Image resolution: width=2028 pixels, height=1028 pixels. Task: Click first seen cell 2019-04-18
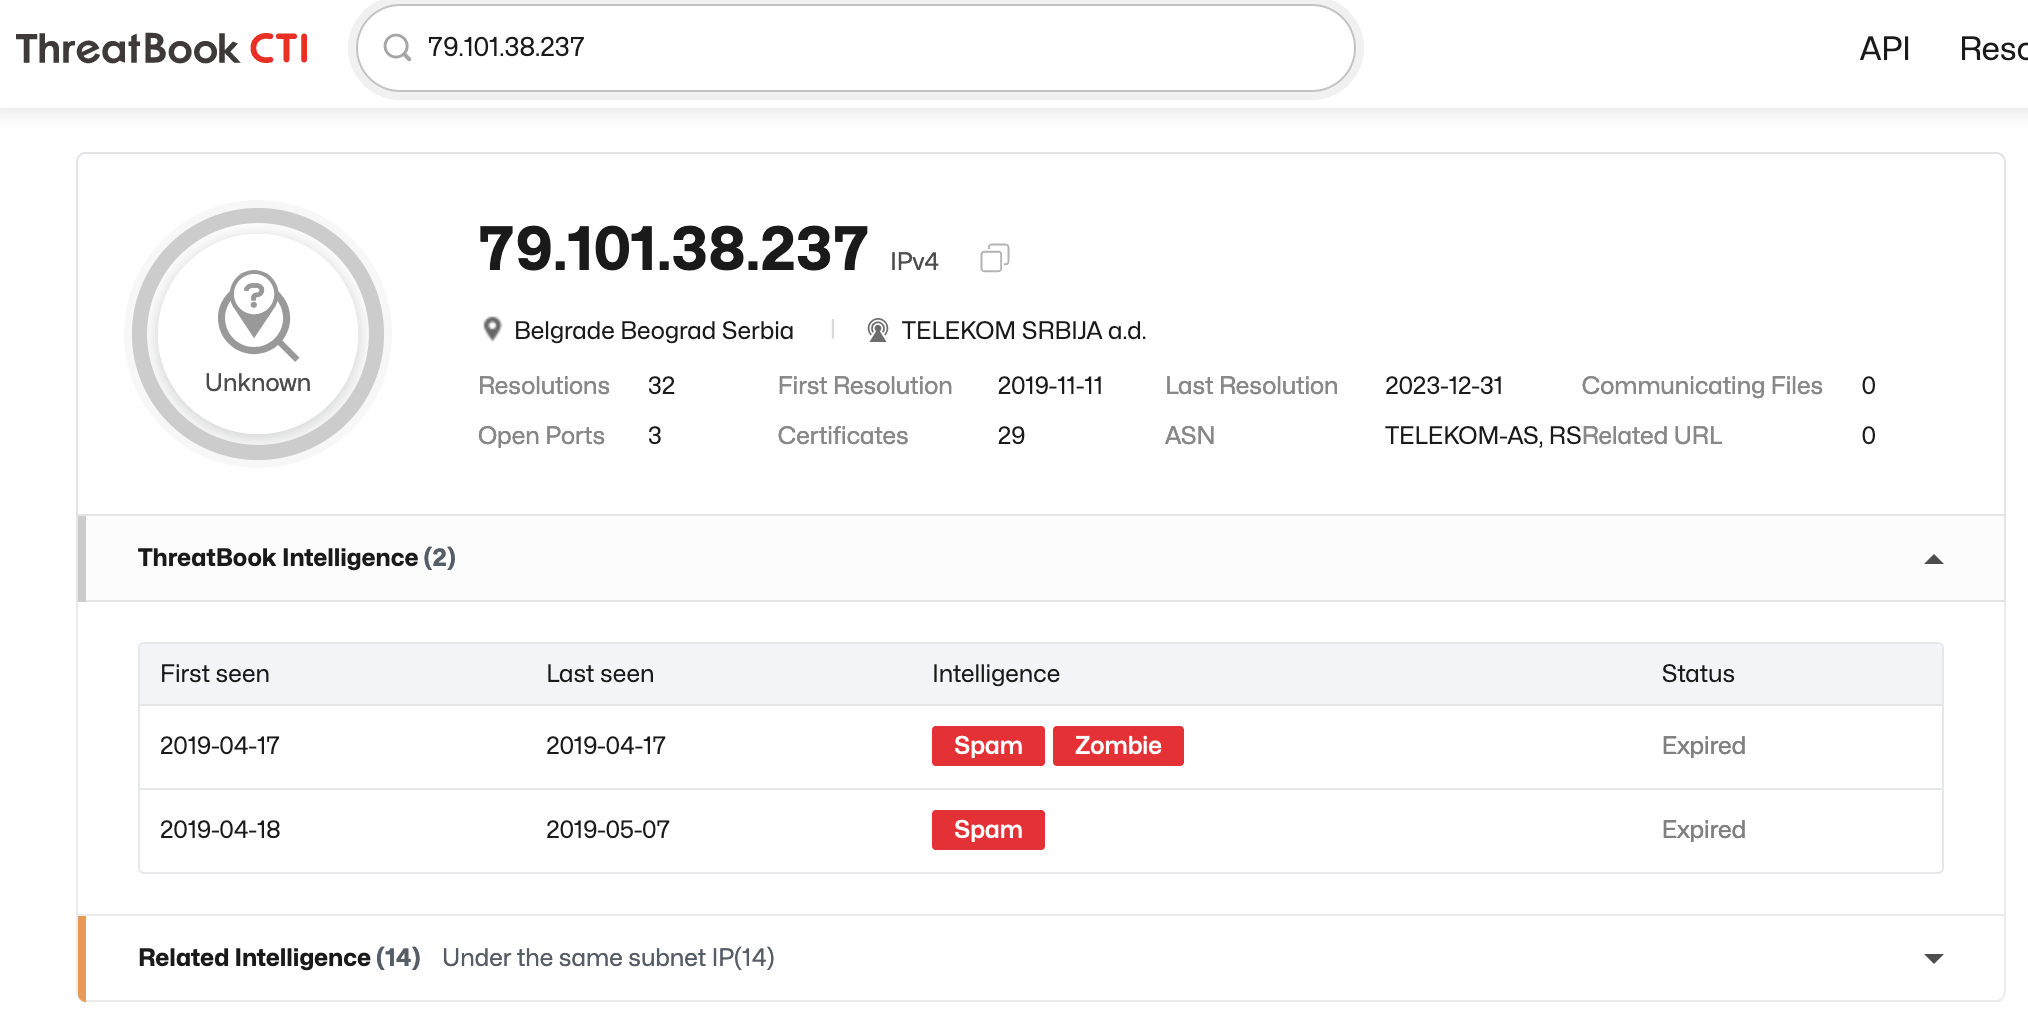click(x=220, y=830)
